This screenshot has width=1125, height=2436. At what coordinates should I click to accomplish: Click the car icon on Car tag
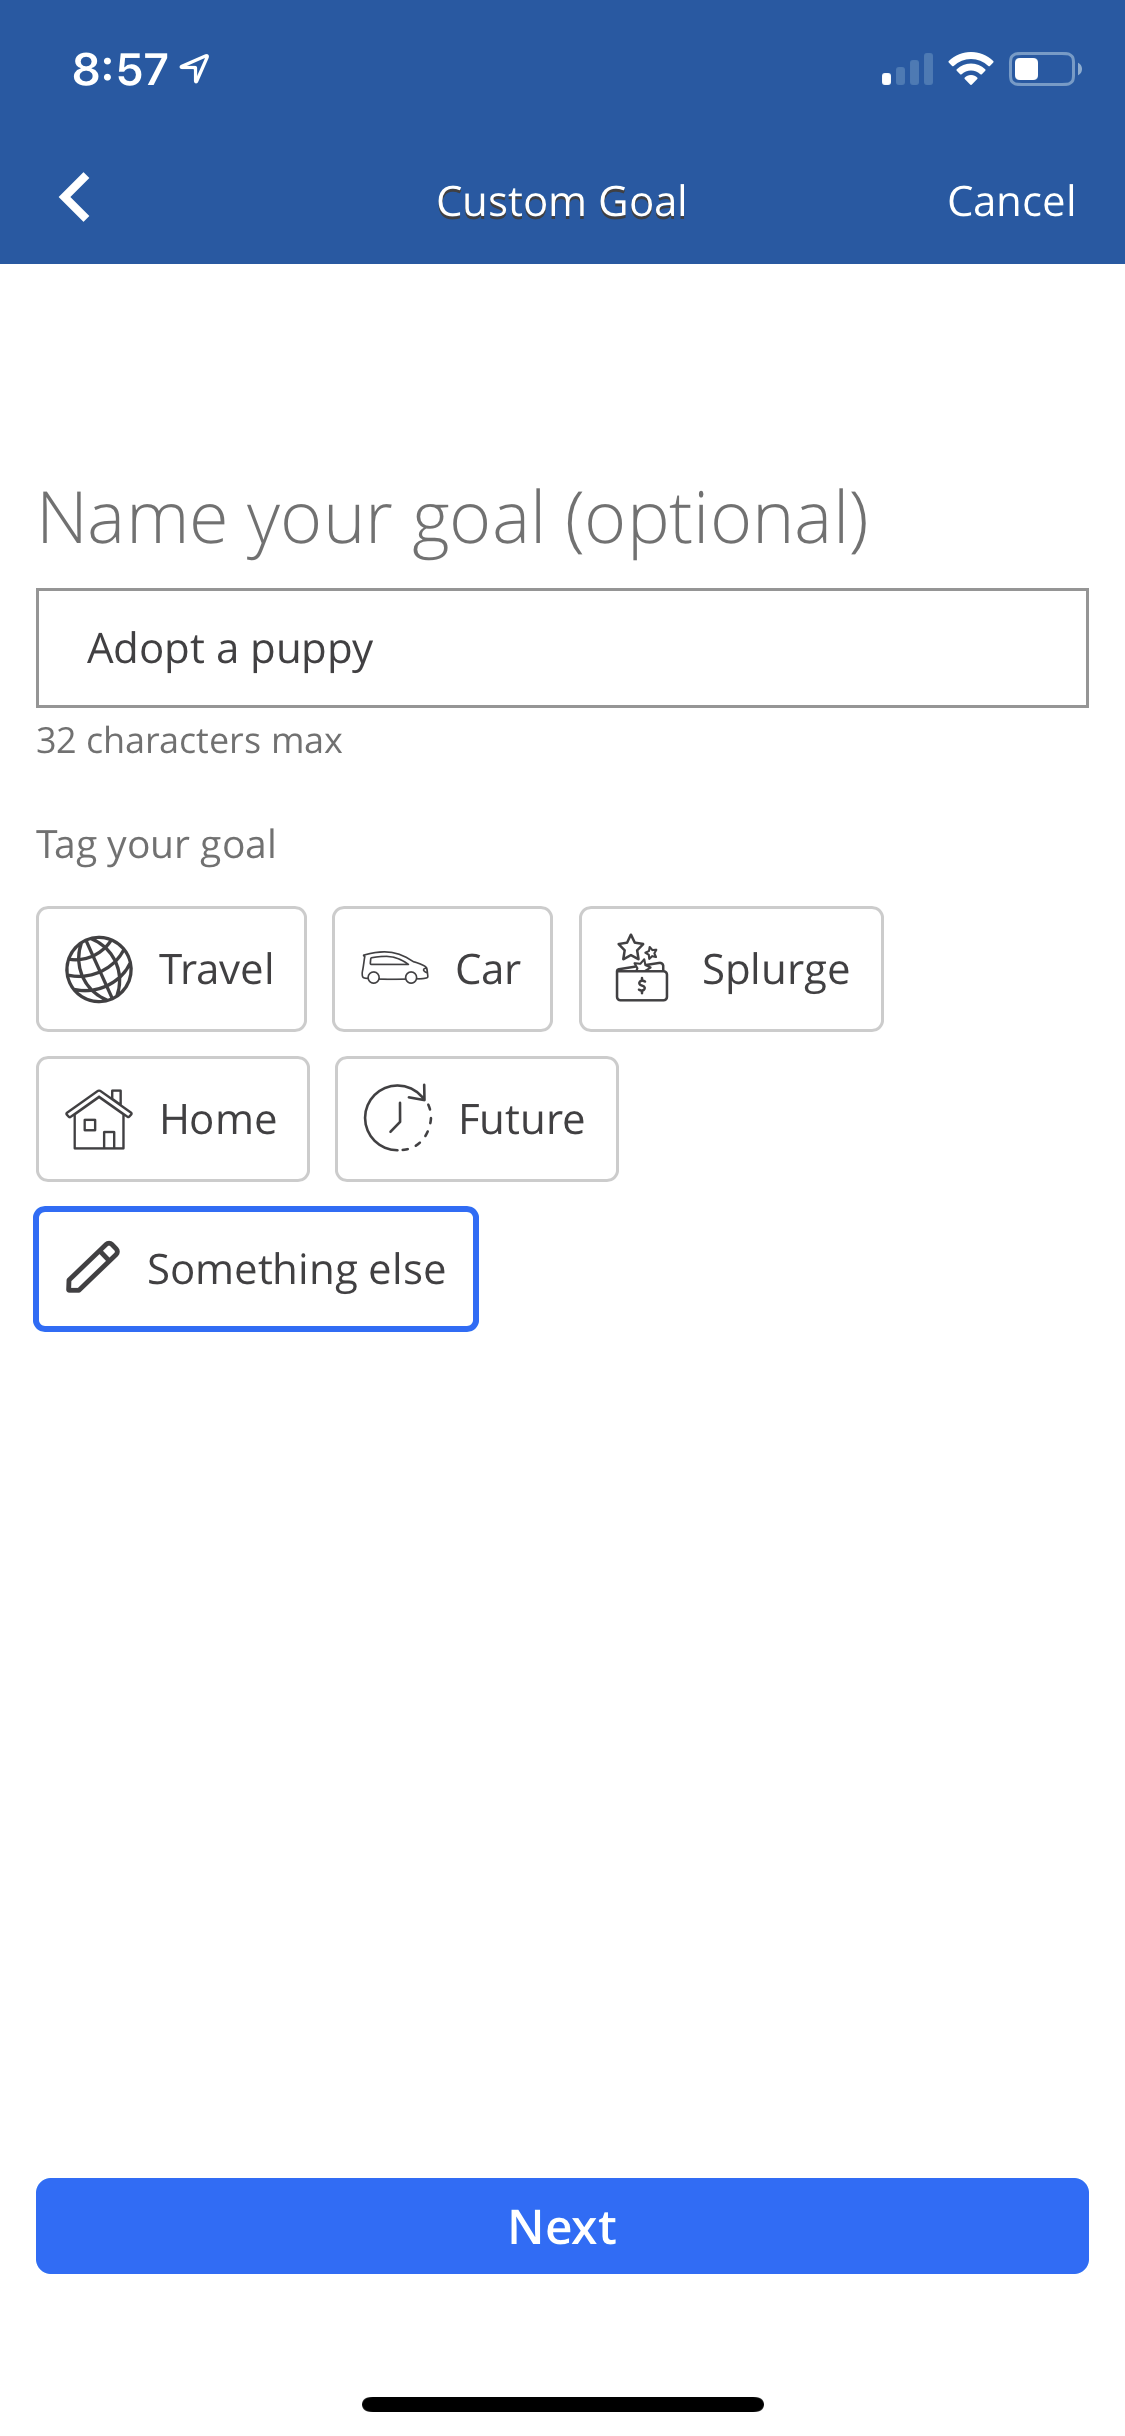[395, 968]
